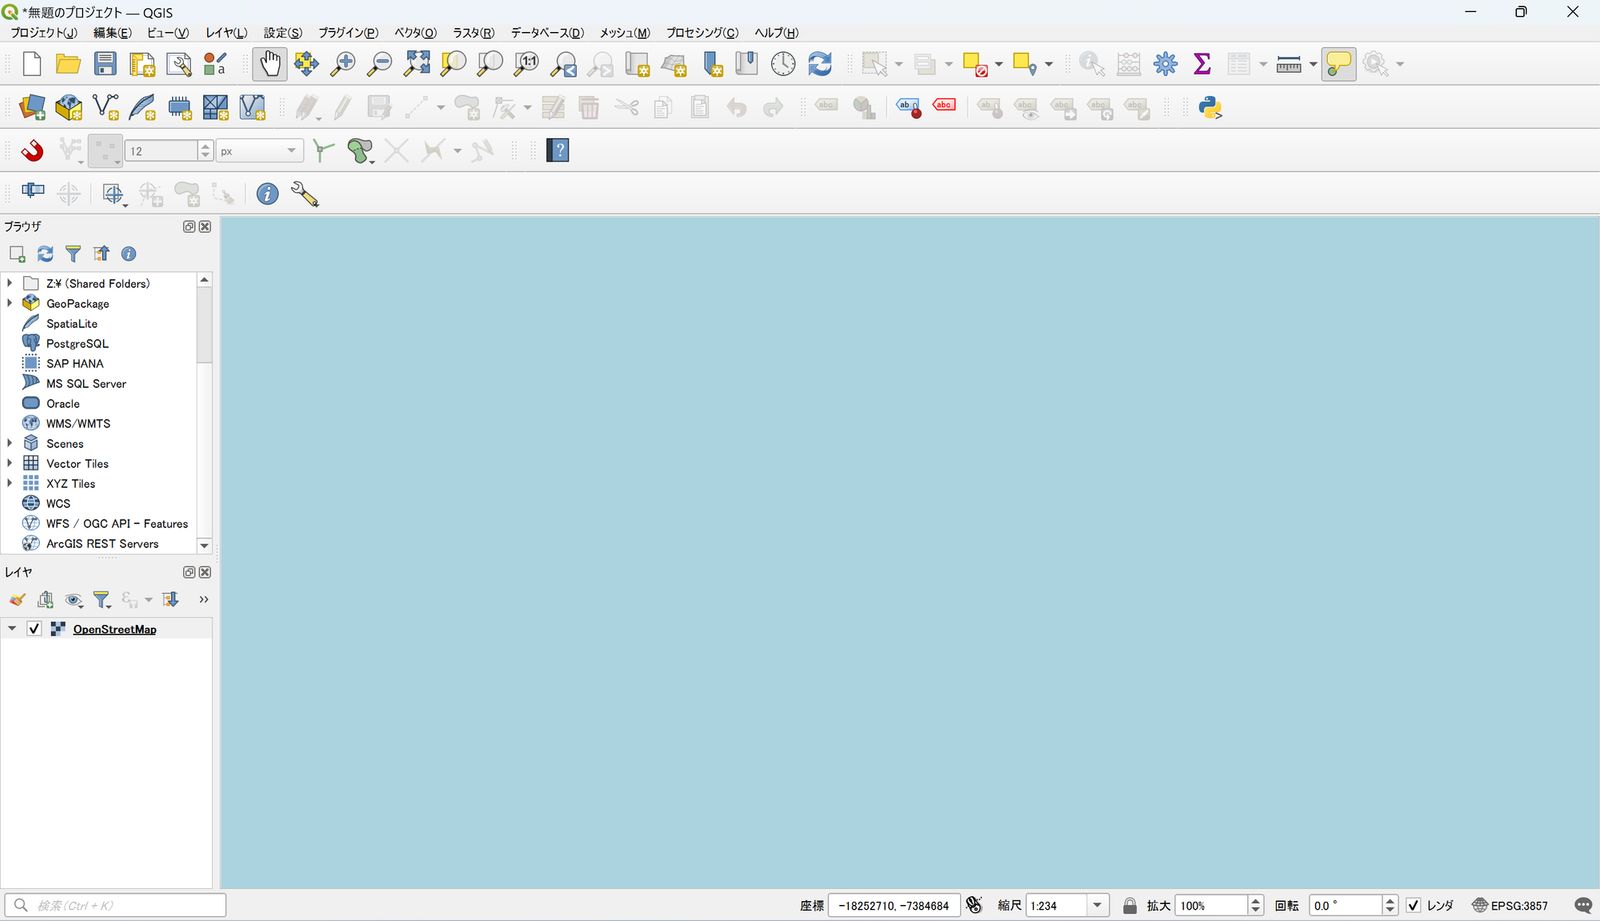Click the Zoom Out magnifier tool
Screen dimensions: 1600x921
click(x=380, y=64)
